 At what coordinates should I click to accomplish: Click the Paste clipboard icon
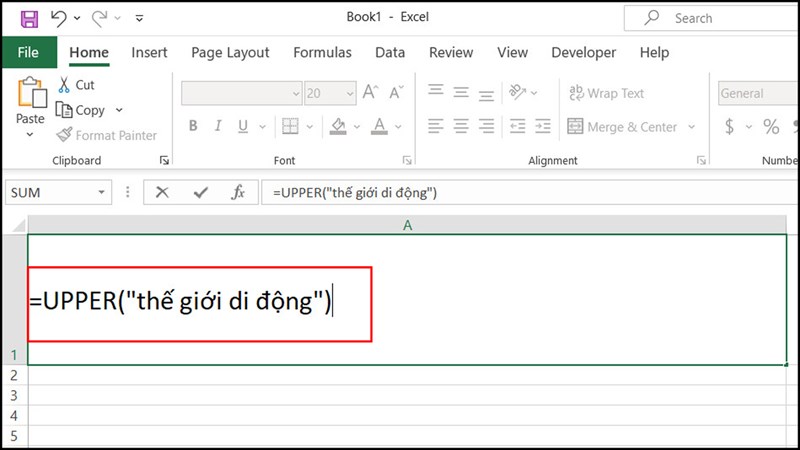click(31, 93)
